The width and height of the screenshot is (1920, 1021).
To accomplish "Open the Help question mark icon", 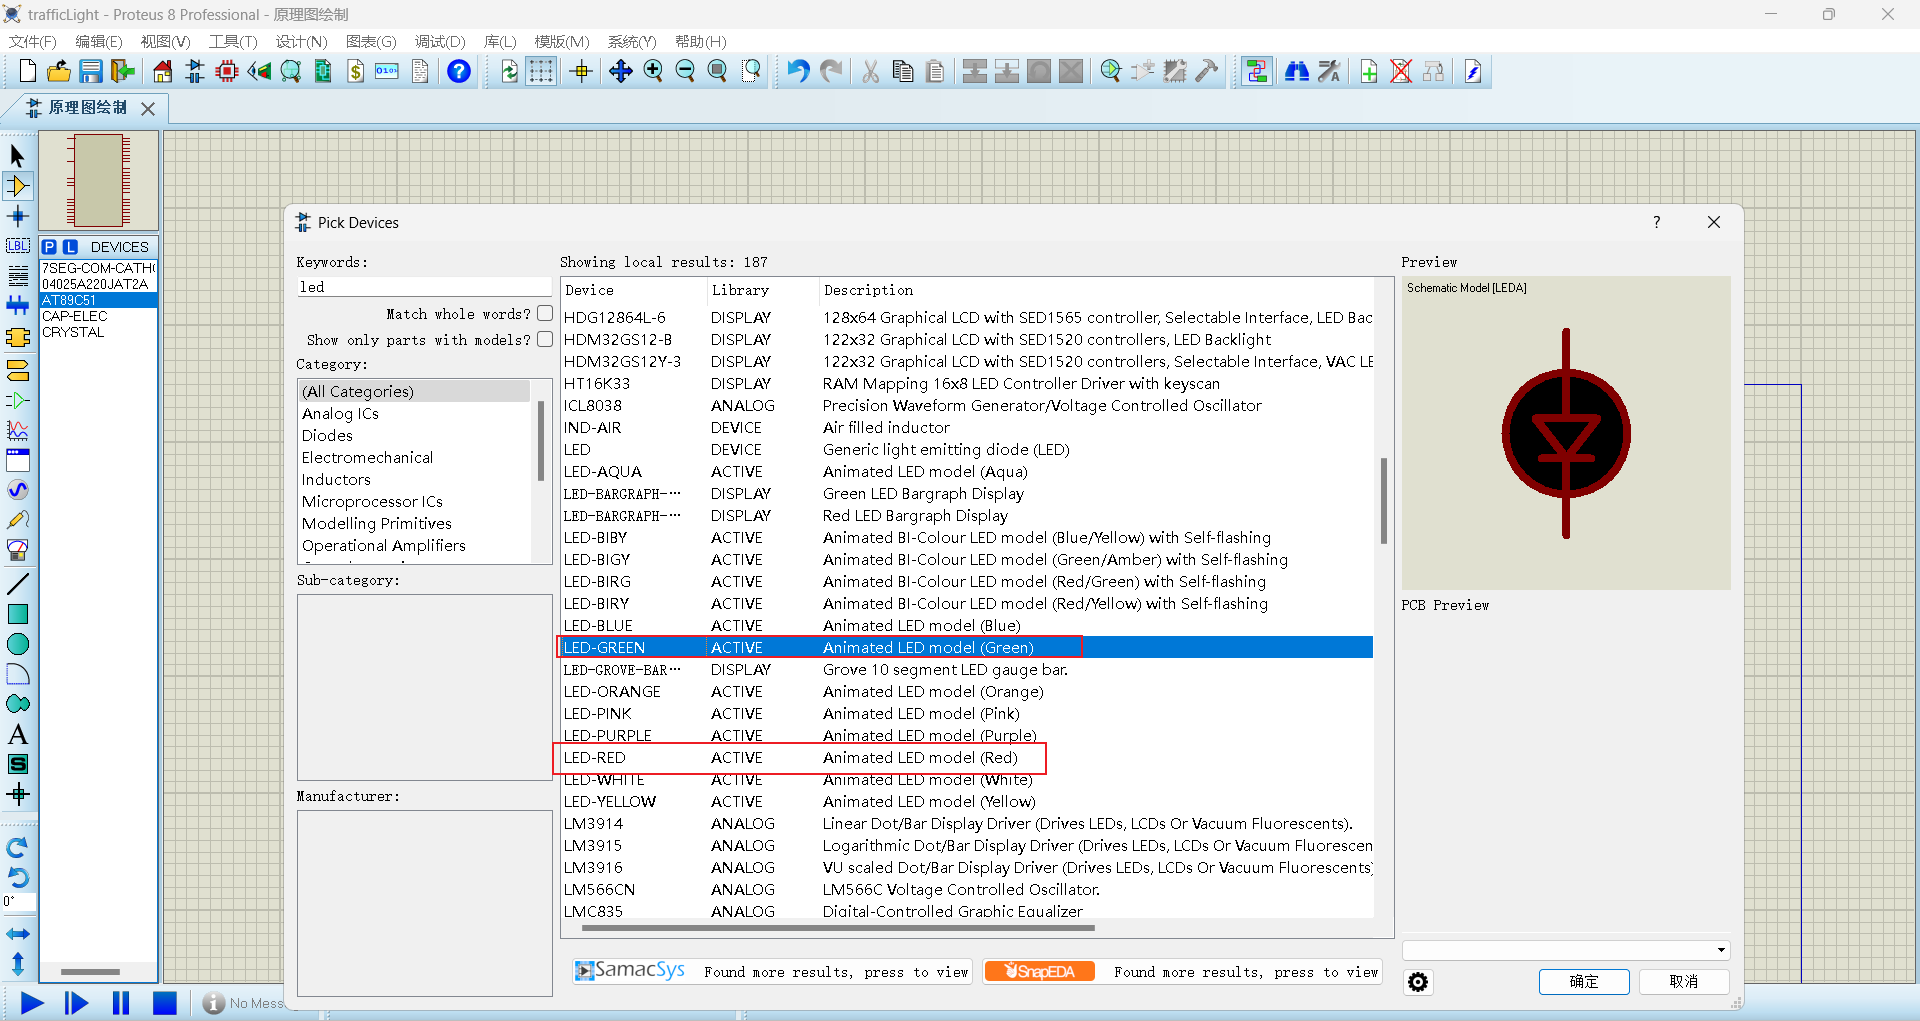I will pyautogui.click(x=459, y=71).
